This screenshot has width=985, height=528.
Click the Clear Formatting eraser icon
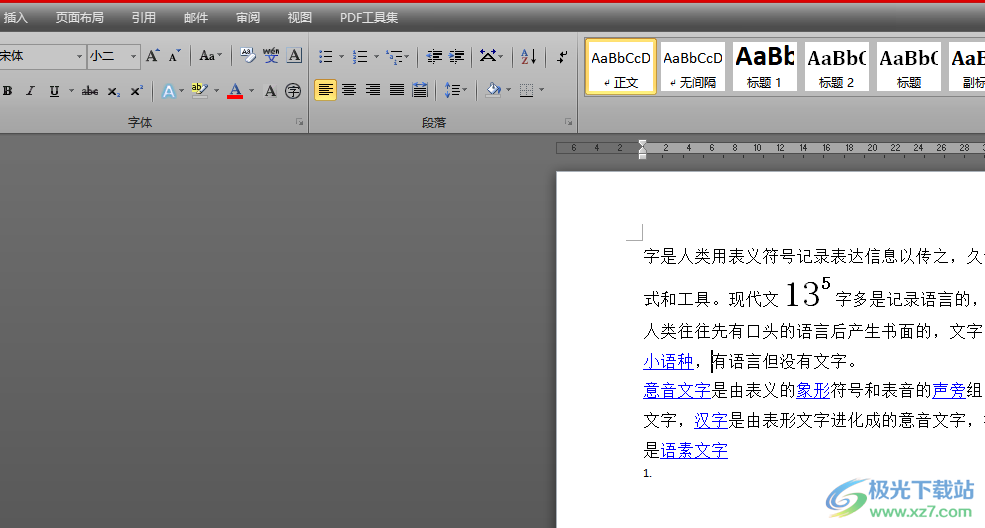tap(248, 56)
